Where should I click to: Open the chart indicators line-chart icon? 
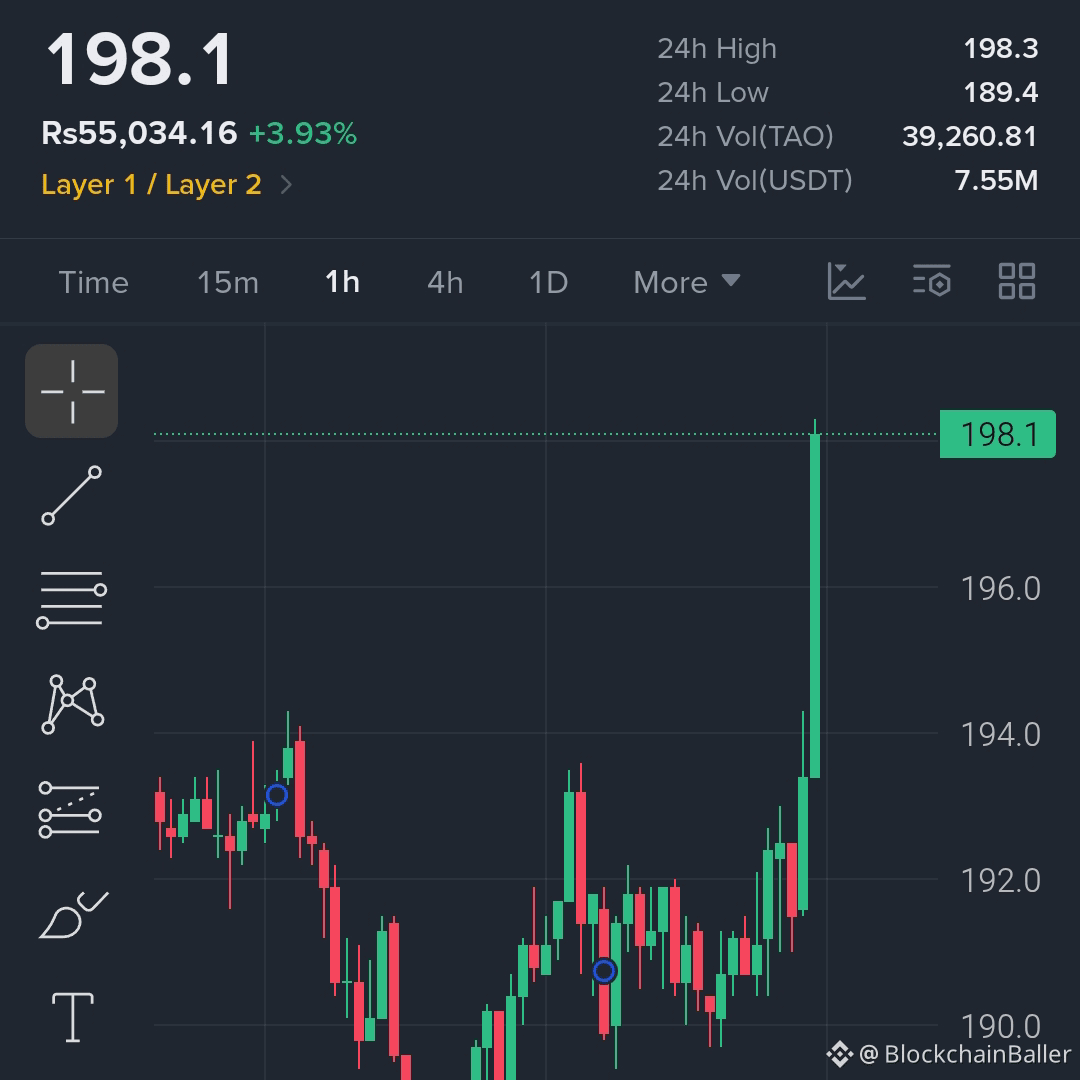[846, 281]
